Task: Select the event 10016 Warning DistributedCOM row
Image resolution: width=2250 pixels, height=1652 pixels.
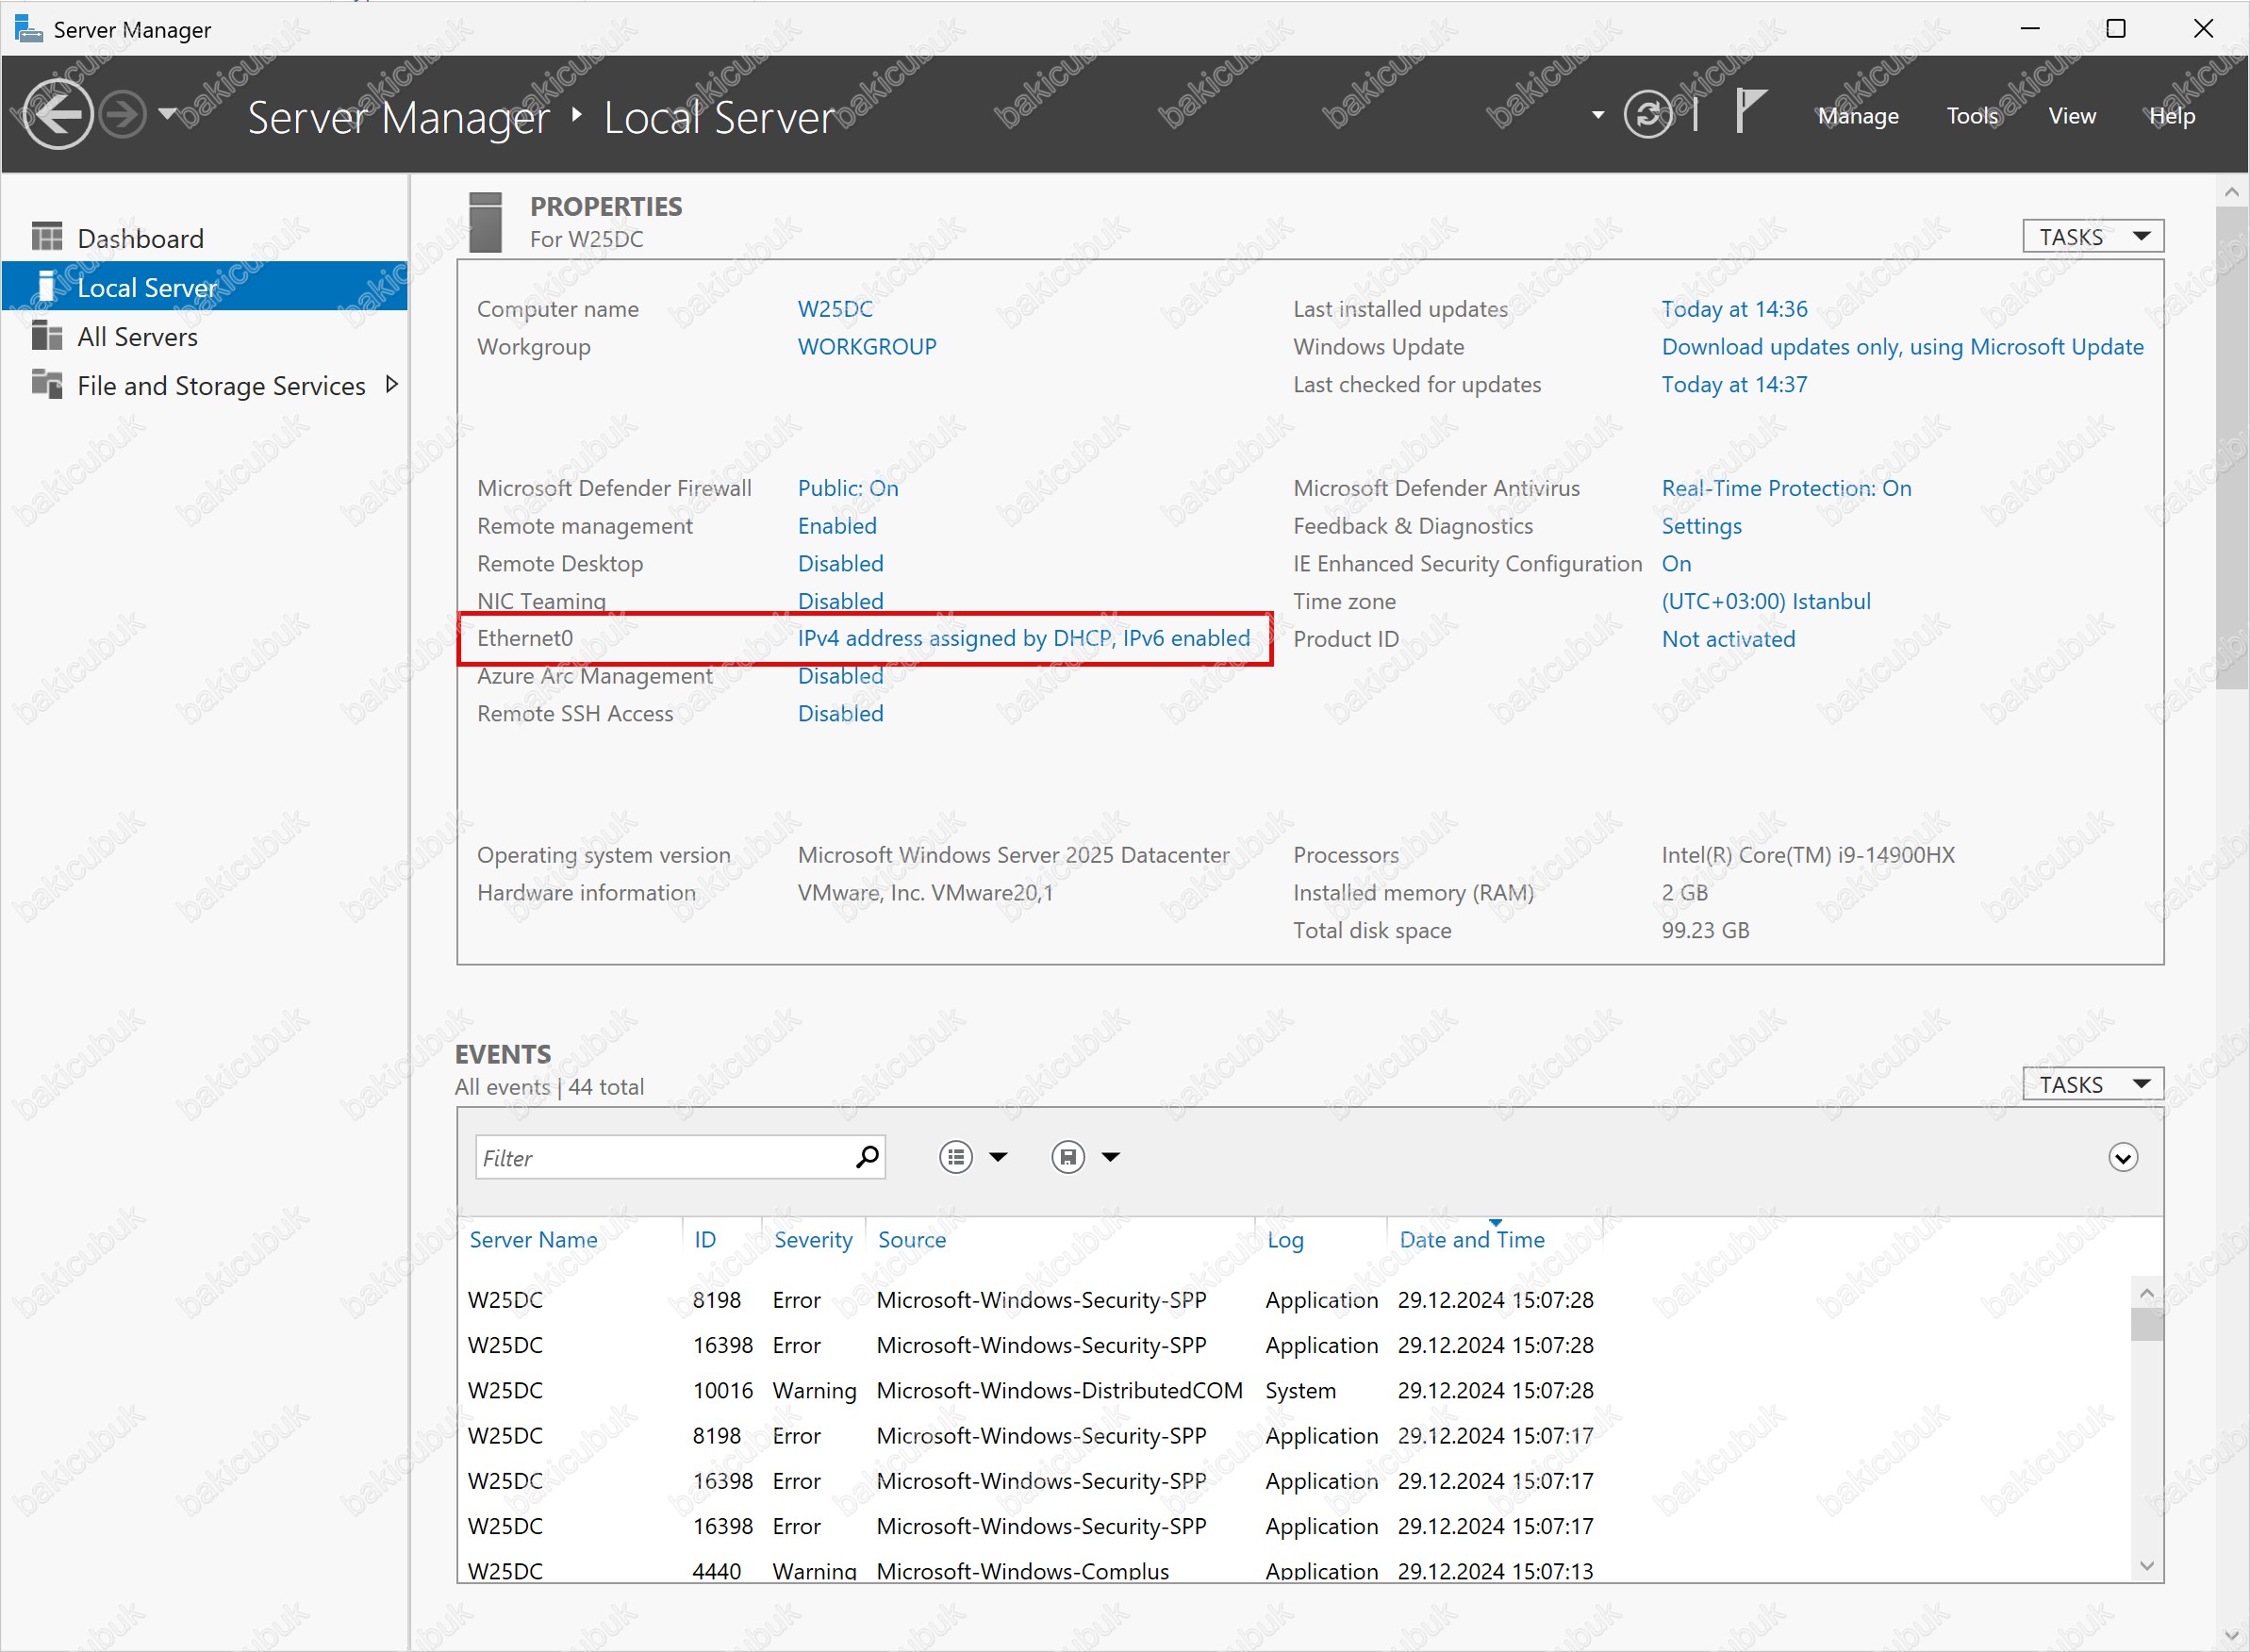Action: click(1293, 1390)
